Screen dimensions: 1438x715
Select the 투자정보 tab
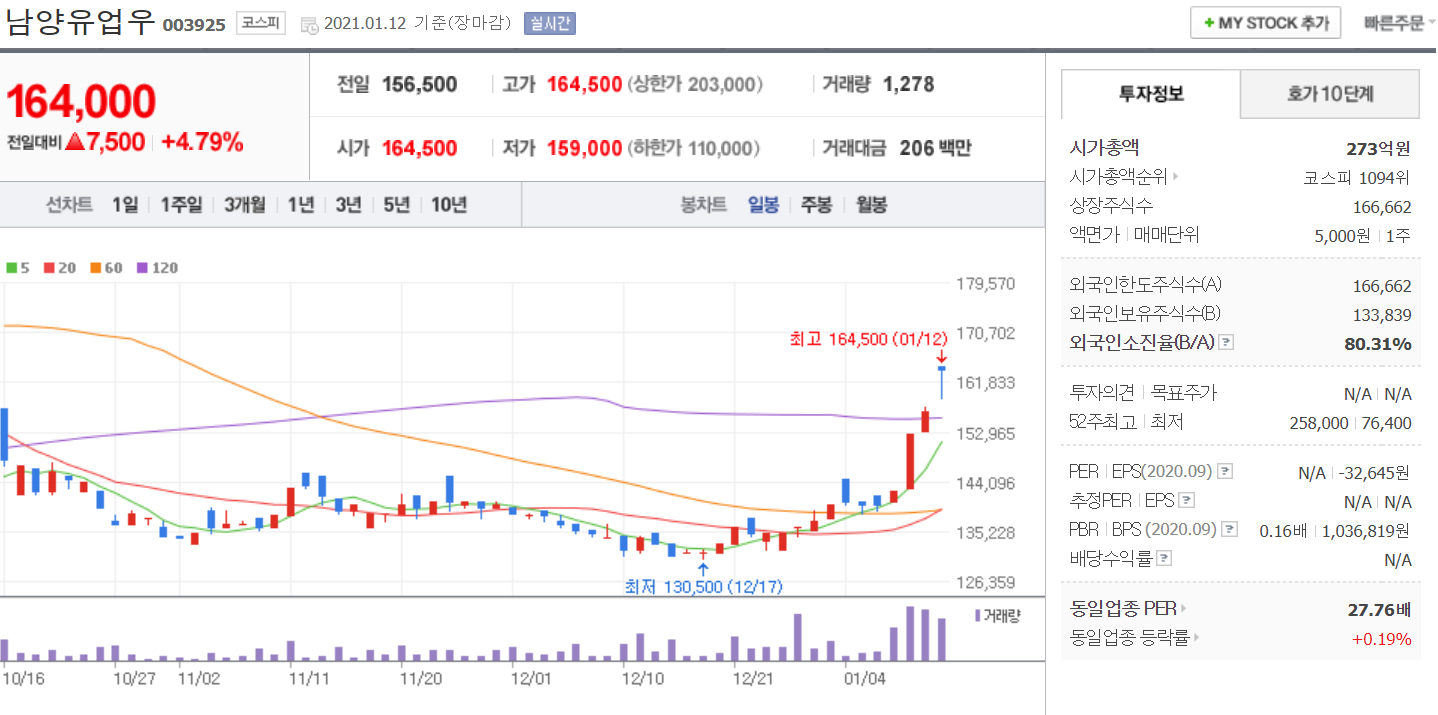1151,95
